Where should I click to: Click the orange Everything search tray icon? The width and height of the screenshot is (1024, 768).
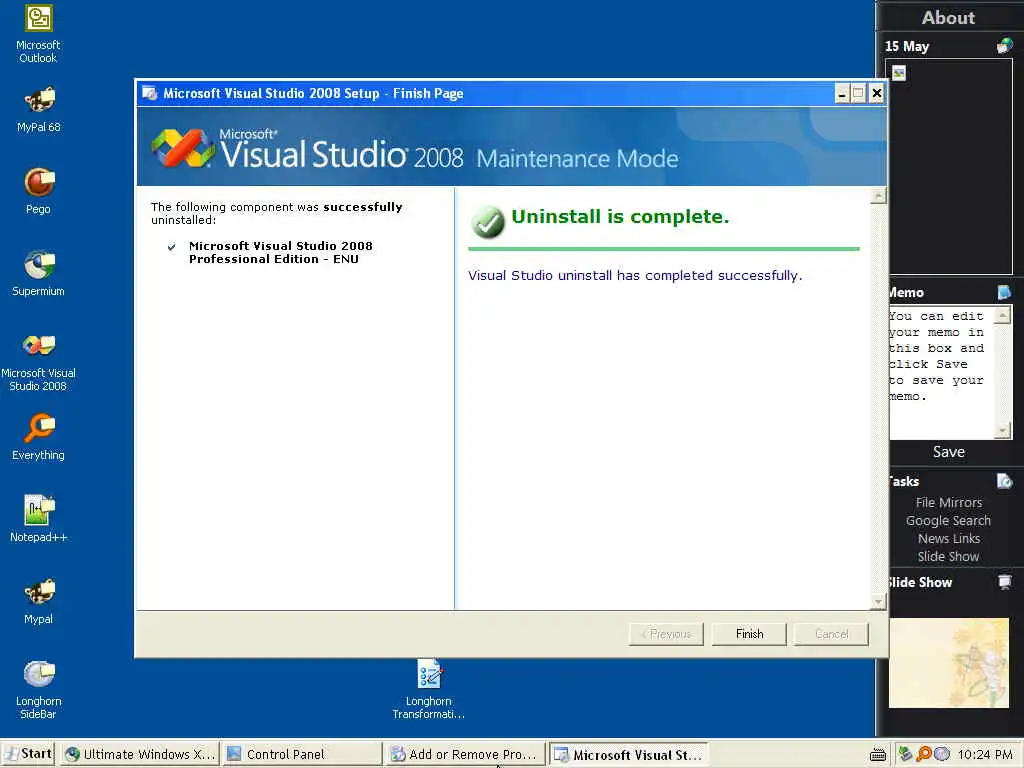(x=923, y=754)
